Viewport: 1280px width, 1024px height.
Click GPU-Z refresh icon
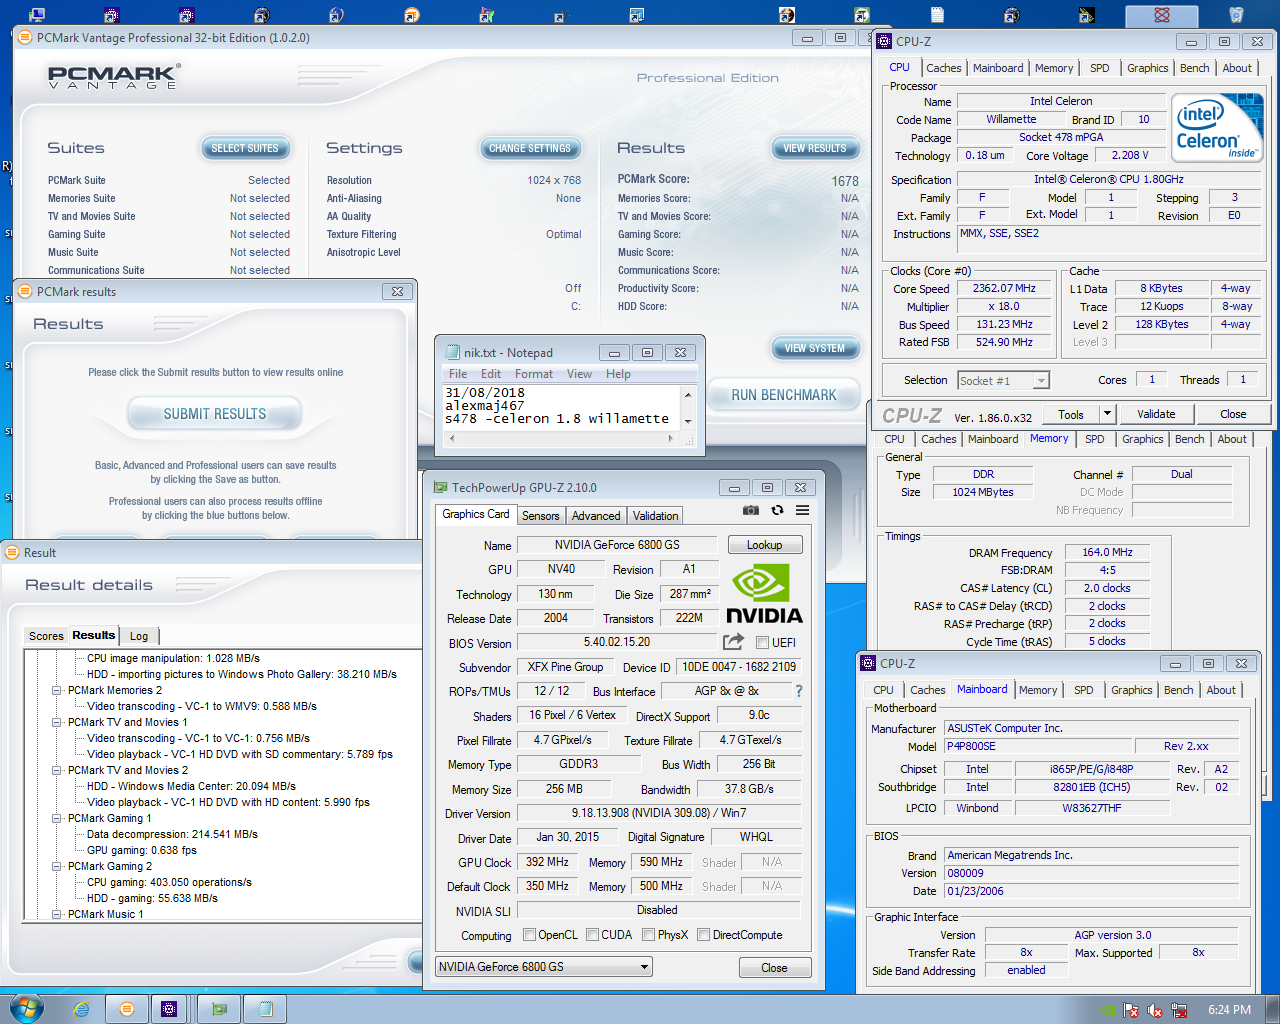pos(777,510)
